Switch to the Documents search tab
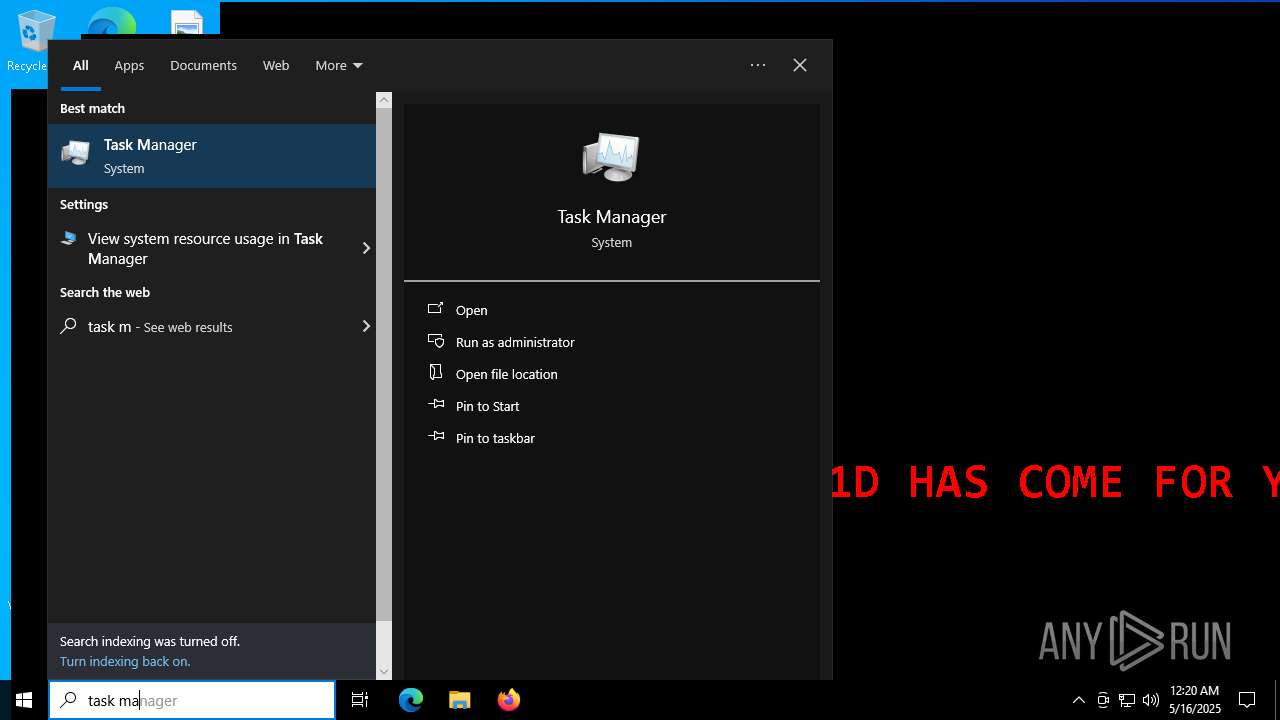1280x720 pixels. point(203,65)
